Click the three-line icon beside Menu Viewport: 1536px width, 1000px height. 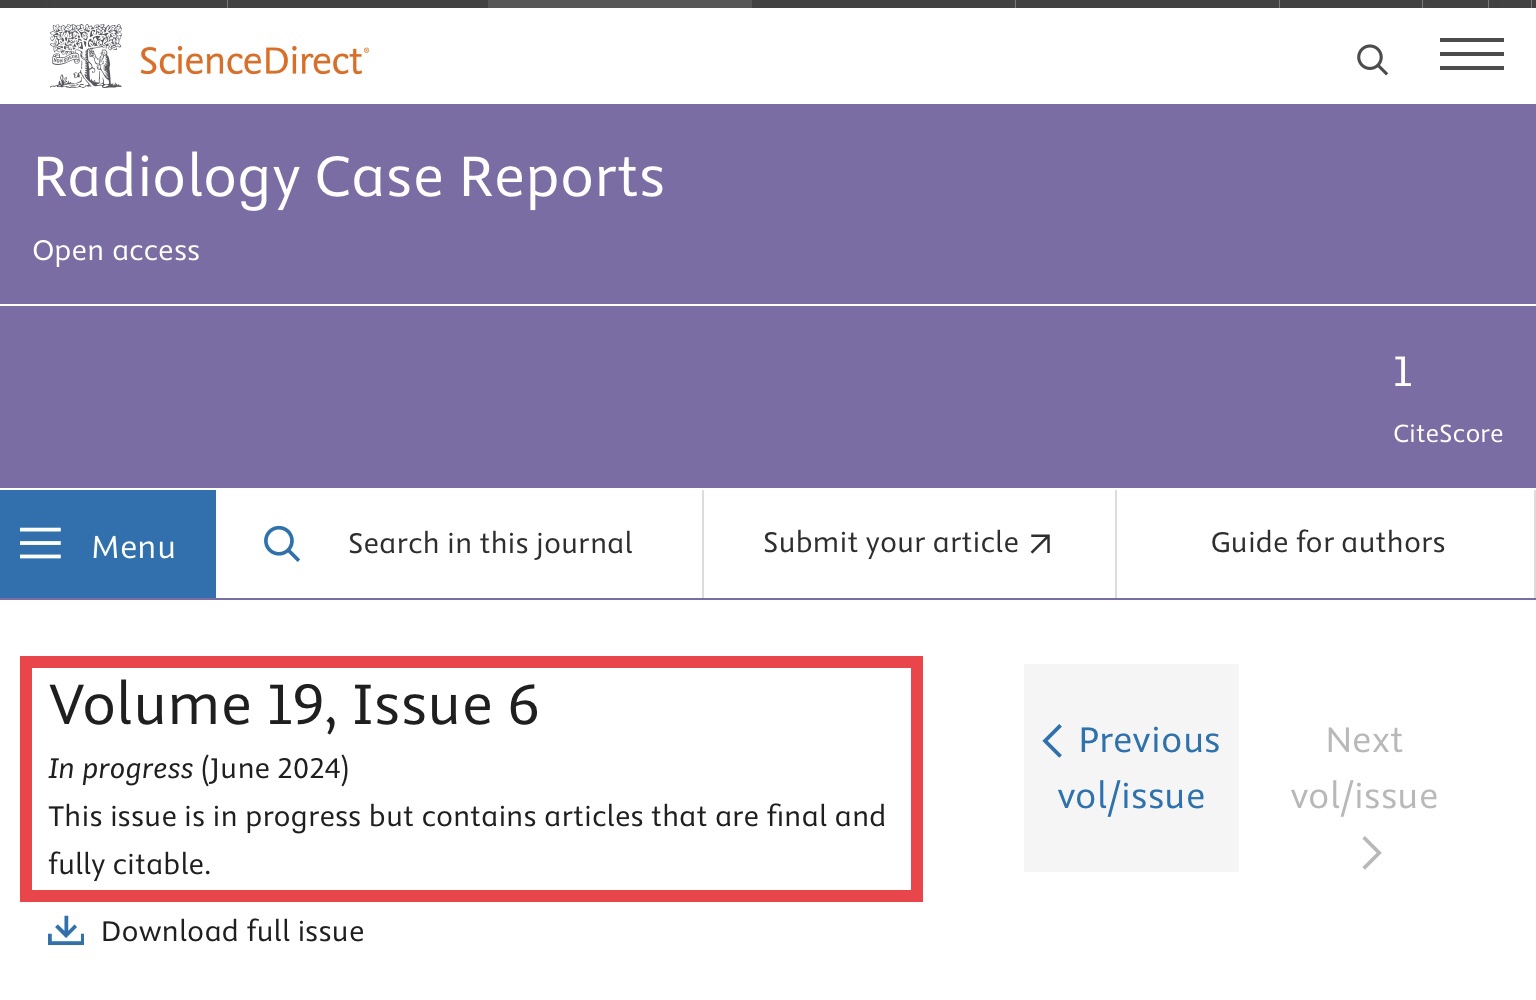click(41, 544)
